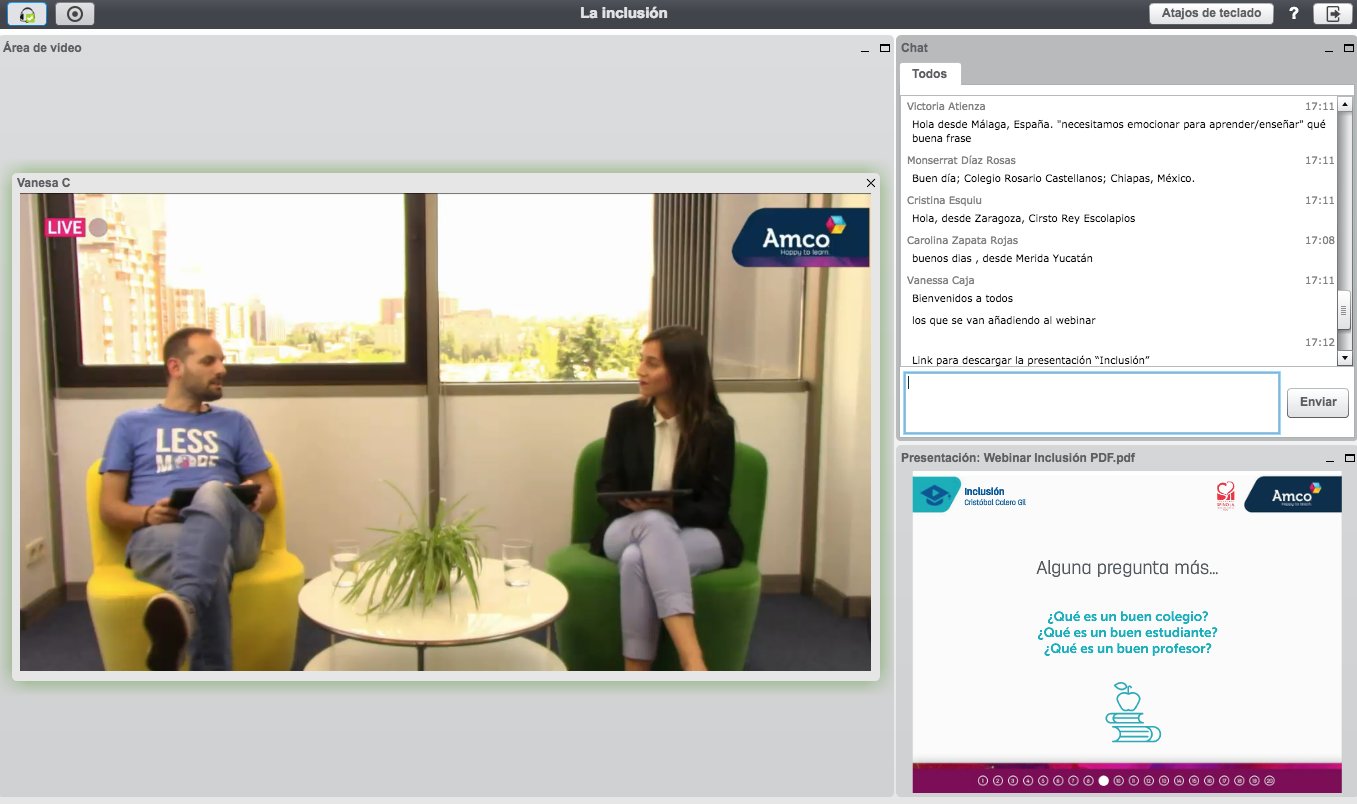The image size is (1357, 804).
Task: Open Atajos de teclado shortcuts
Action: pos(1211,14)
